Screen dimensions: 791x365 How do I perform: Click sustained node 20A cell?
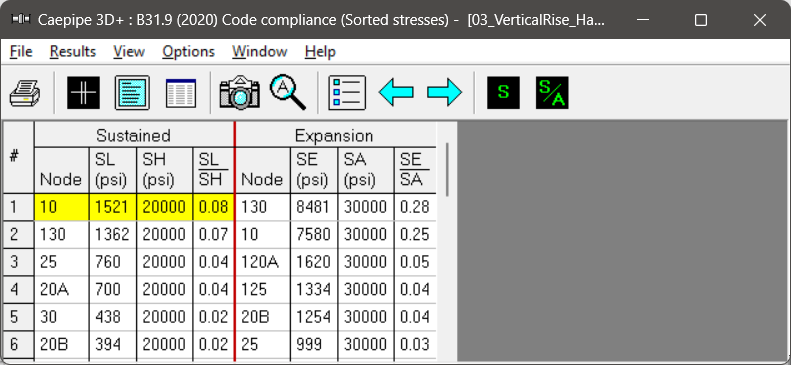(62, 289)
